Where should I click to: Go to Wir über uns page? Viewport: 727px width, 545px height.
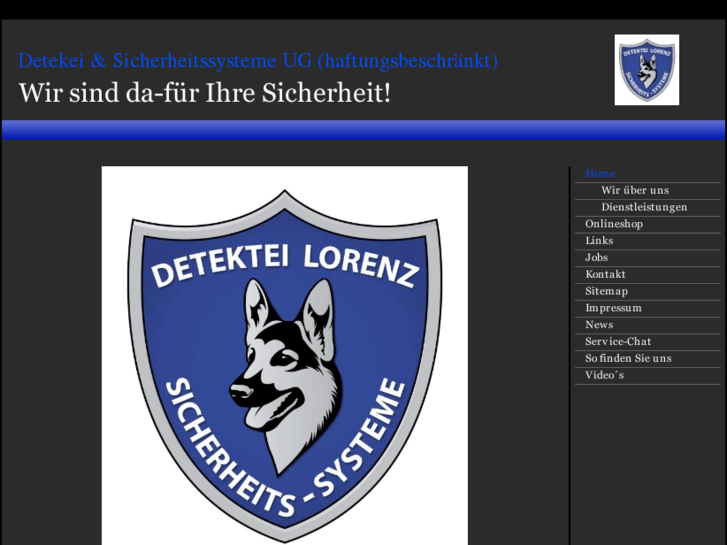point(635,190)
